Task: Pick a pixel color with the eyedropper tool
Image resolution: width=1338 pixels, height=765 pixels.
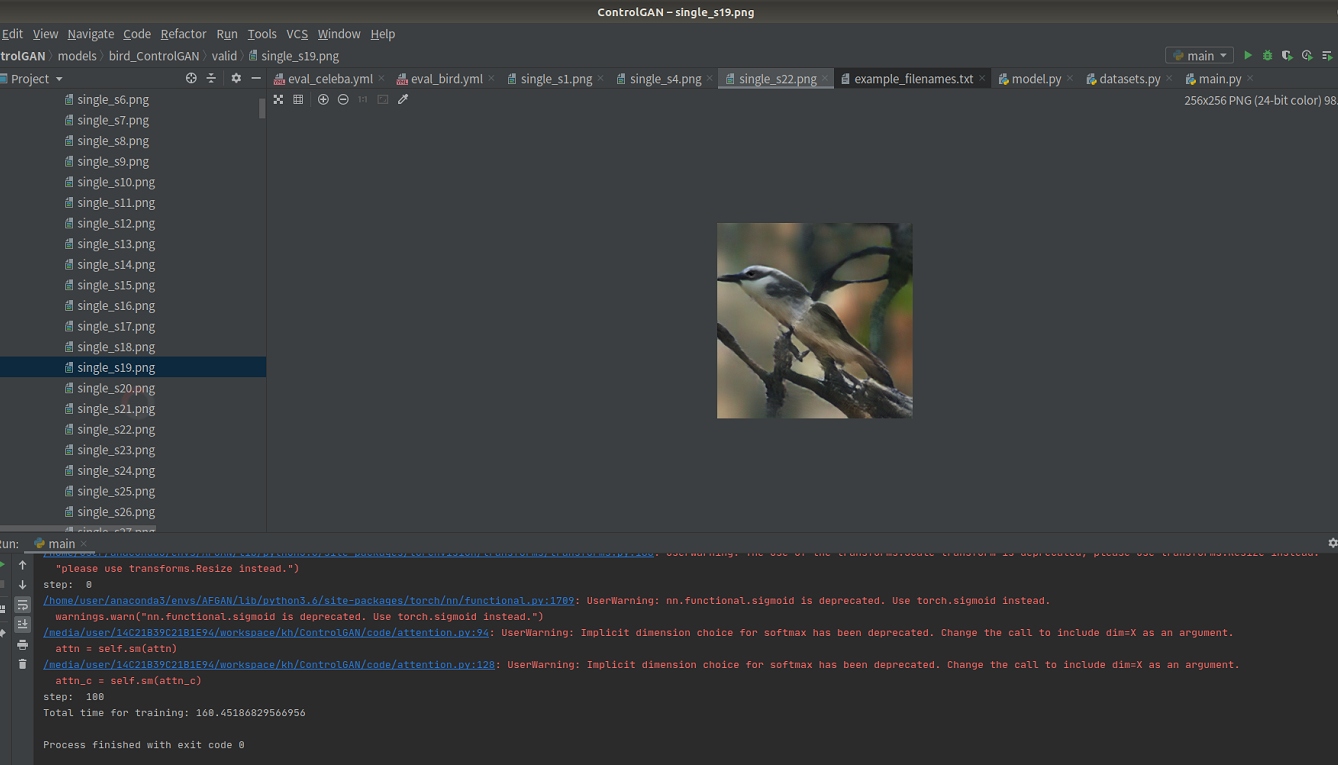Action: (403, 99)
